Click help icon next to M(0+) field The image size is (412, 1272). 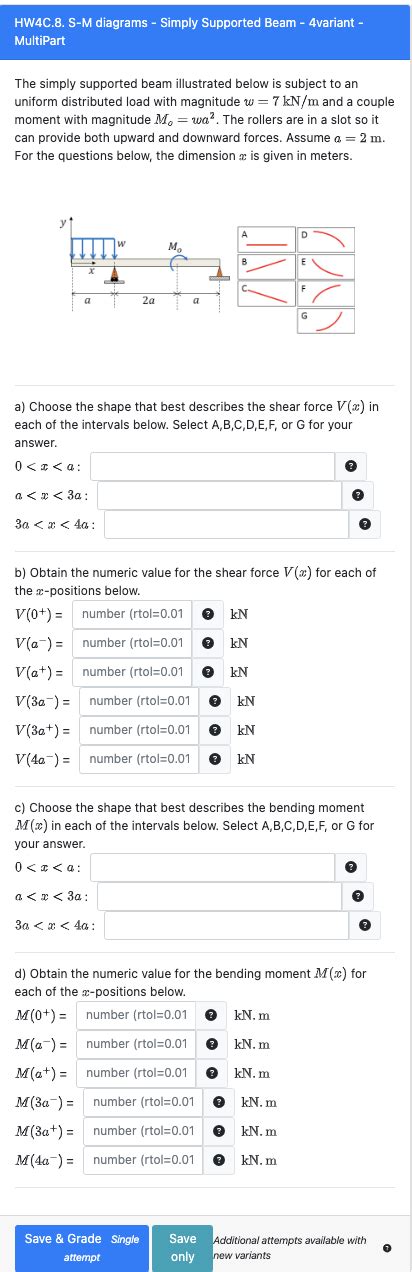pos(210,1015)
